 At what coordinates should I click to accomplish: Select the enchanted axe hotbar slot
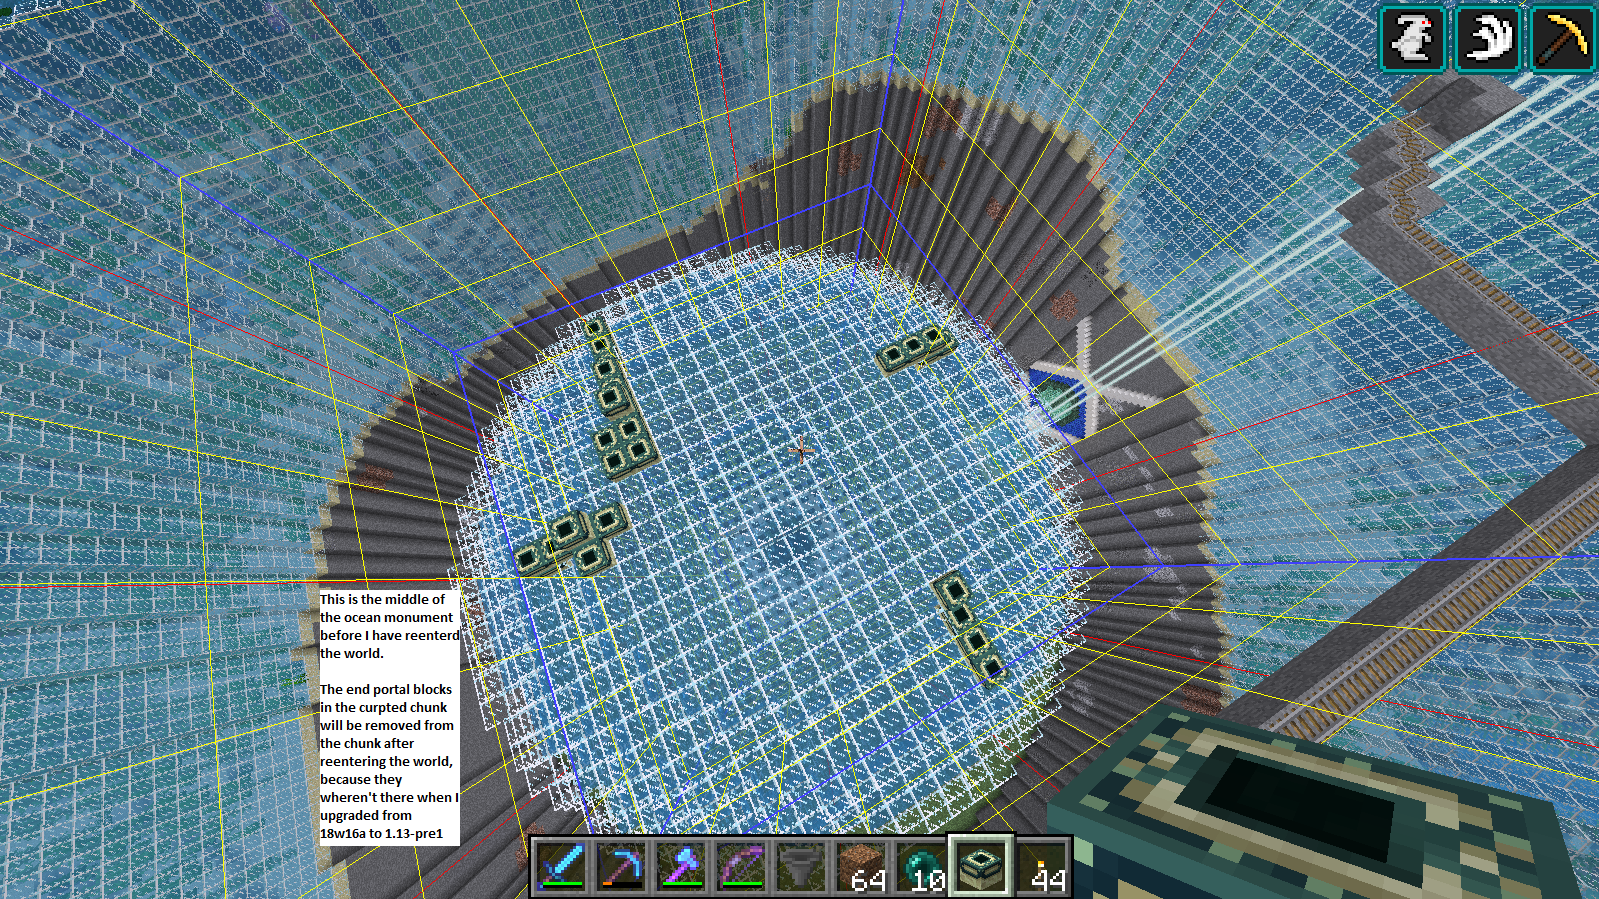(681, 865)
